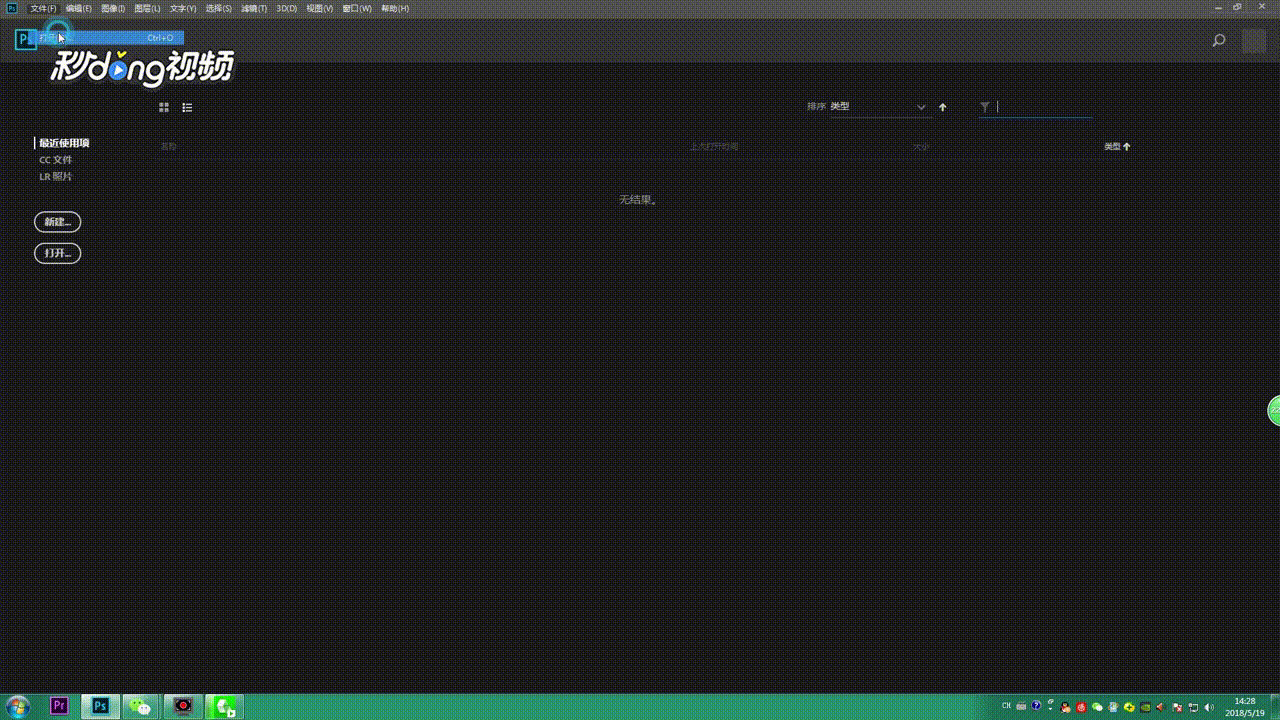Select LR 照片 in the sidebar
The width and height of the screenshot is (1280, 720).
click(56, 177)
